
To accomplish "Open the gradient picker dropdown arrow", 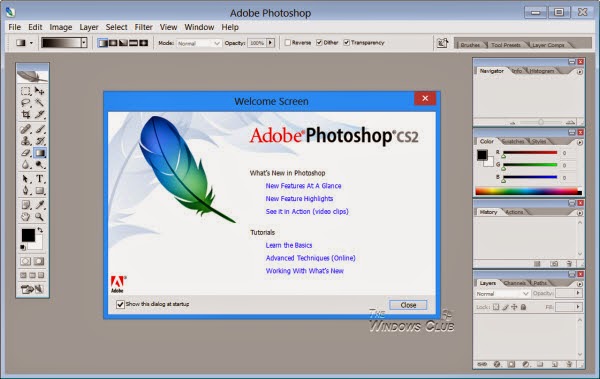I will [x=84, y=42].
